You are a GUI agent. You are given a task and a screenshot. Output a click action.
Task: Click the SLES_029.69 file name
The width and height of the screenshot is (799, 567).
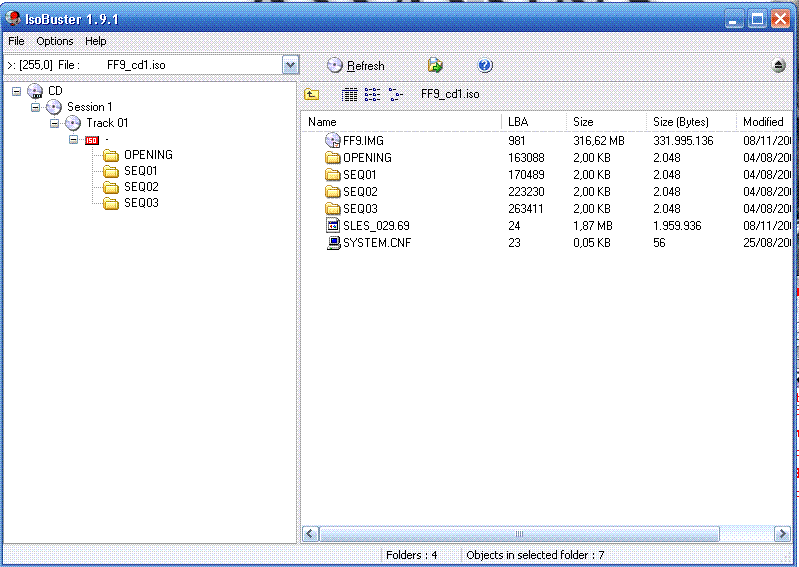click(376, 226)
